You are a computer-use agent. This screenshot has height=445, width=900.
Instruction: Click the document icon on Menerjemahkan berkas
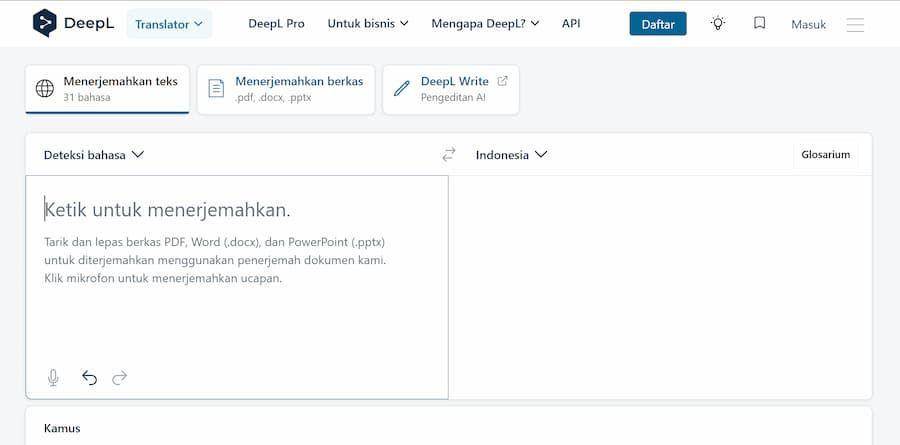point(216,88)
